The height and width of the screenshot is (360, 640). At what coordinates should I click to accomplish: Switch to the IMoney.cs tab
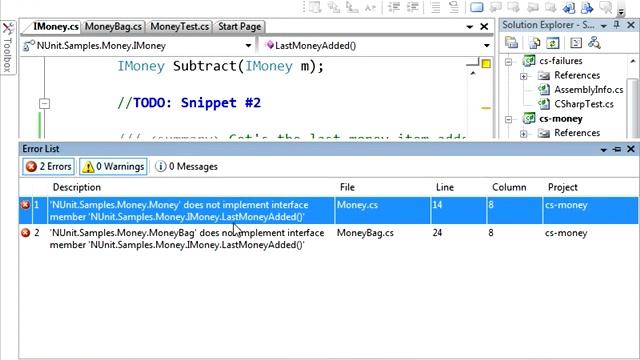coord(56,27)
